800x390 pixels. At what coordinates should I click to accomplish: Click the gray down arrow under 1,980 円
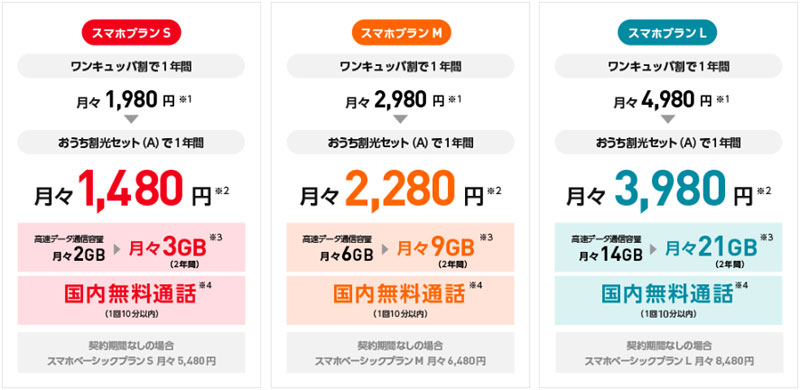132,119
